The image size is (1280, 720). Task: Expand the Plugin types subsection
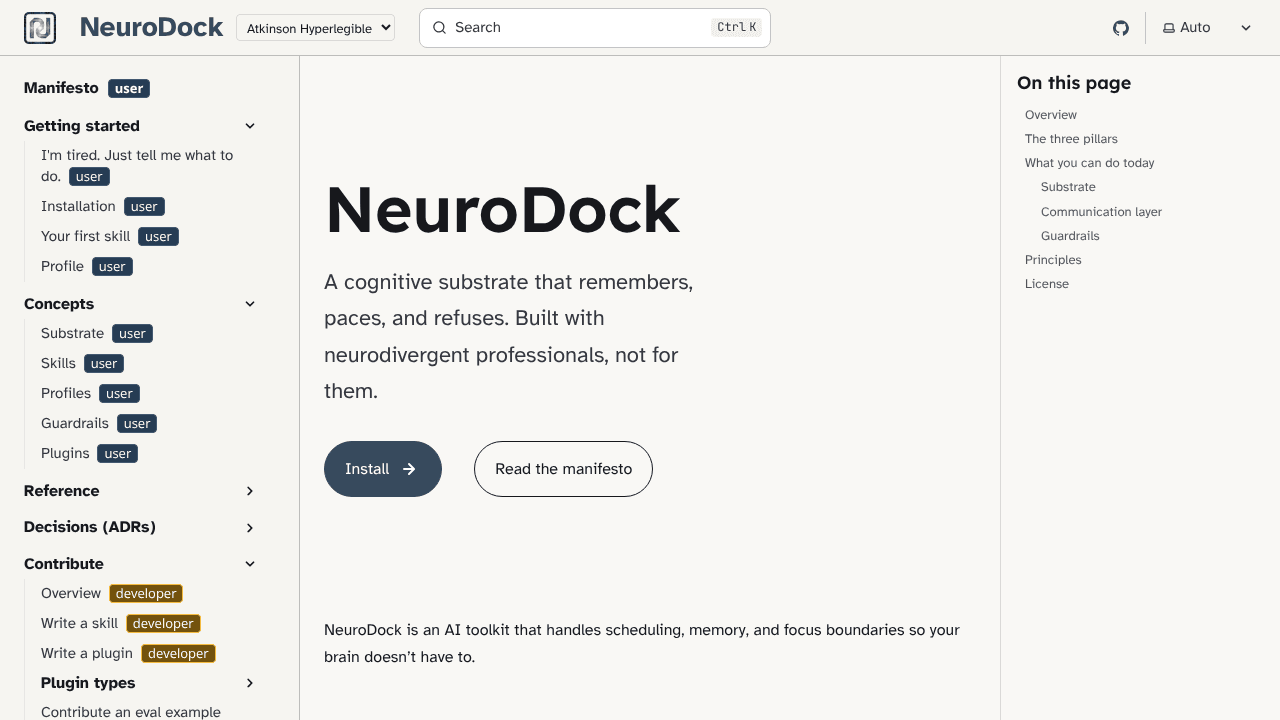[x=250, y=683]
